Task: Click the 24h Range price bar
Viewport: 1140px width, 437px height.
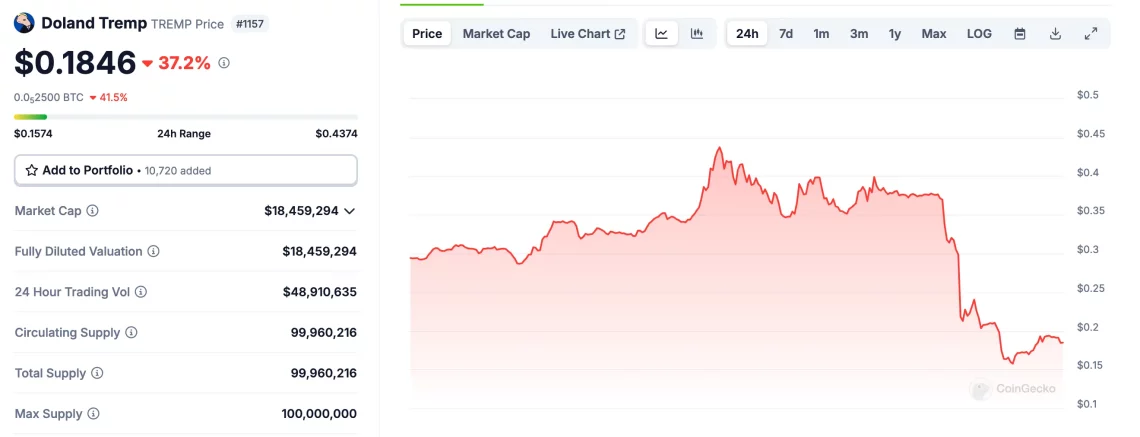Action: 186,117
